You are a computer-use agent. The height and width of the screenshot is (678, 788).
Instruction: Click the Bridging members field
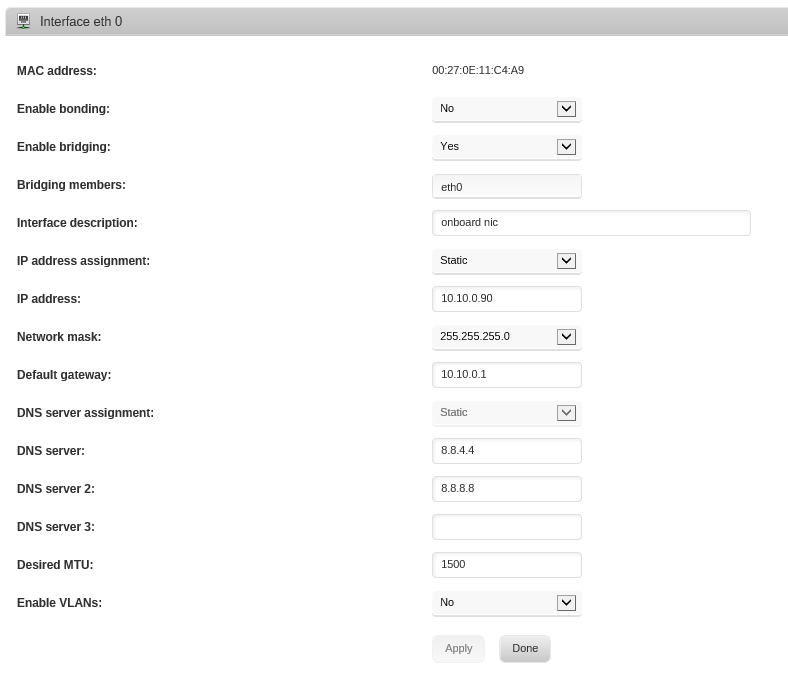[x=507, y=186]
